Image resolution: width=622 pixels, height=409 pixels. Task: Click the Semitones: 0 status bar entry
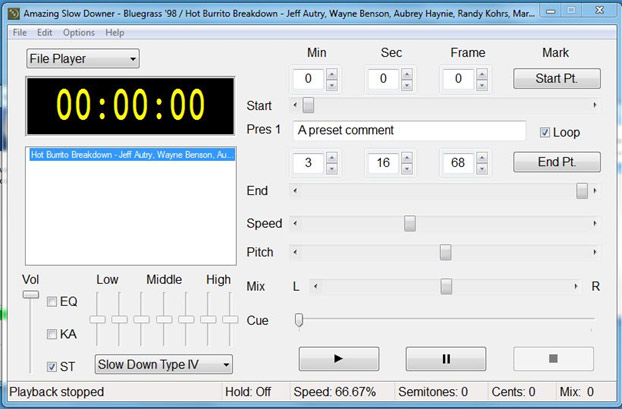click(x=433, y=392)
